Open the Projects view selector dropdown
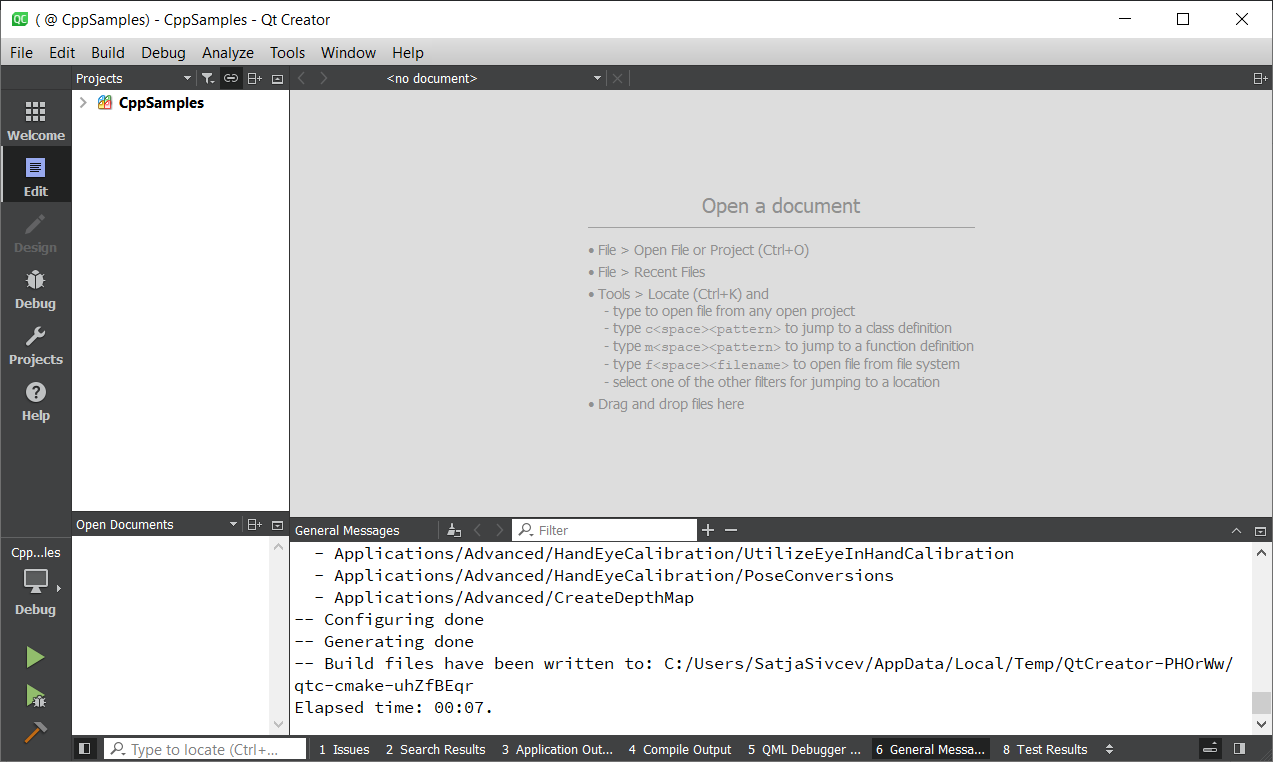This screenshot has width=1273, height=762. (187, 78)
